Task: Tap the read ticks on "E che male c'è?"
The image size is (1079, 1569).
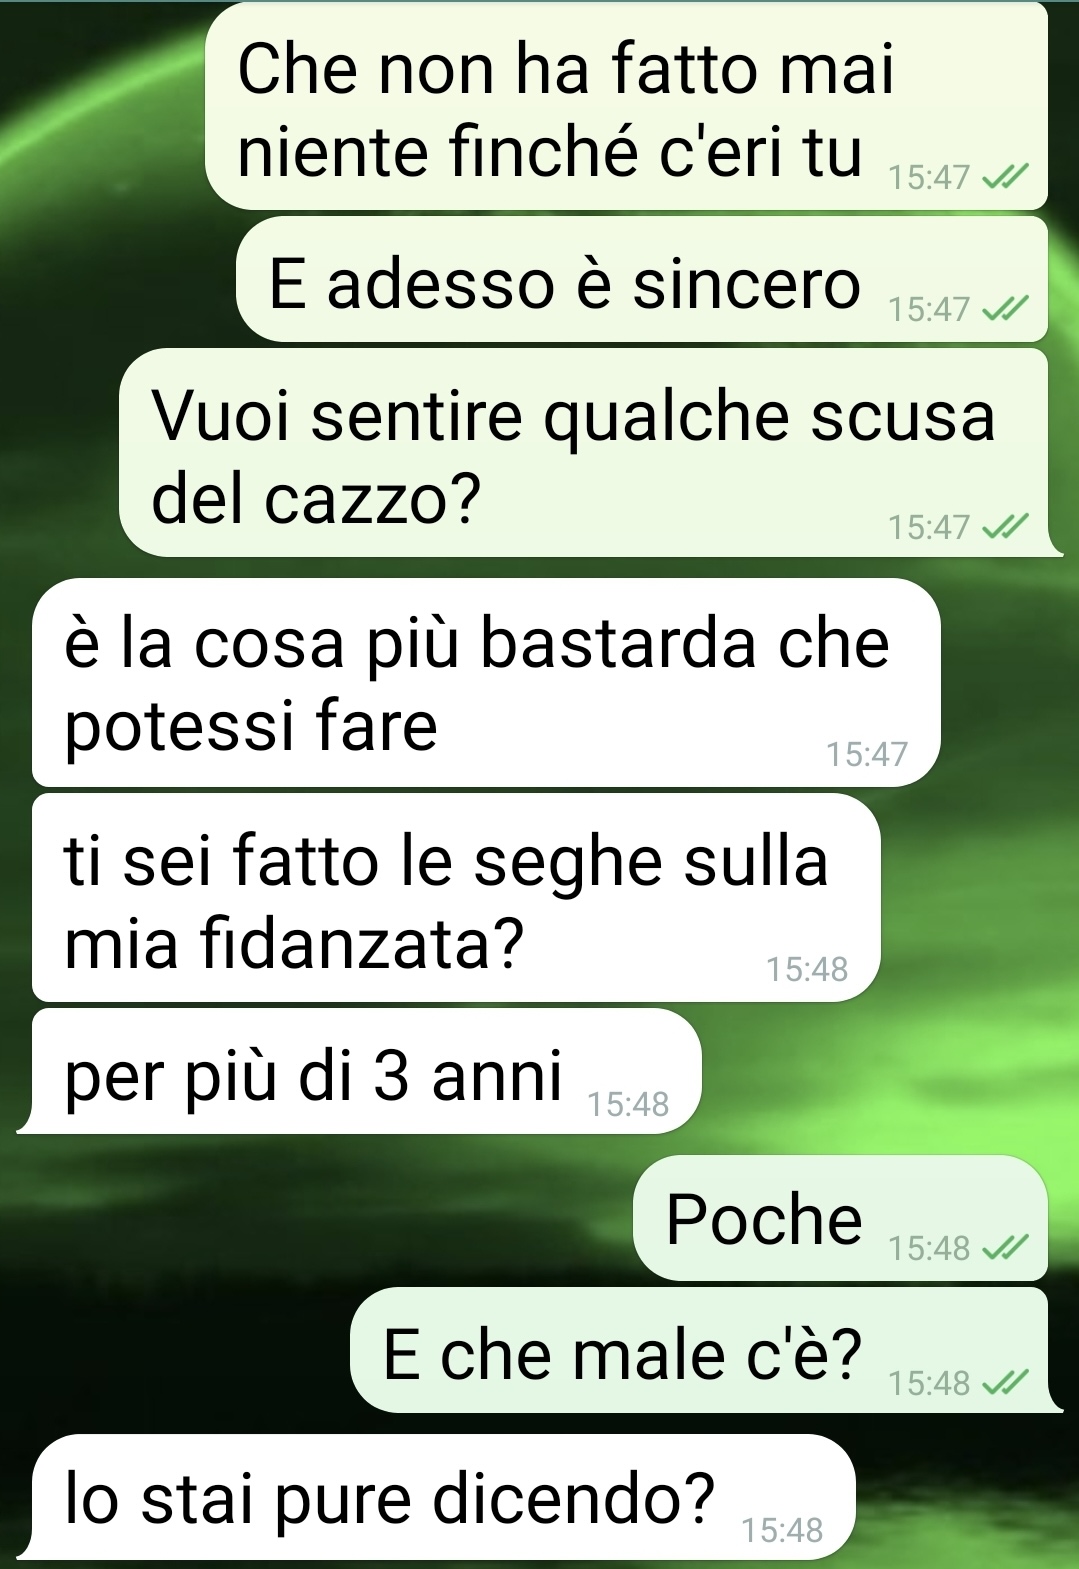Action: [1005, 1383]
